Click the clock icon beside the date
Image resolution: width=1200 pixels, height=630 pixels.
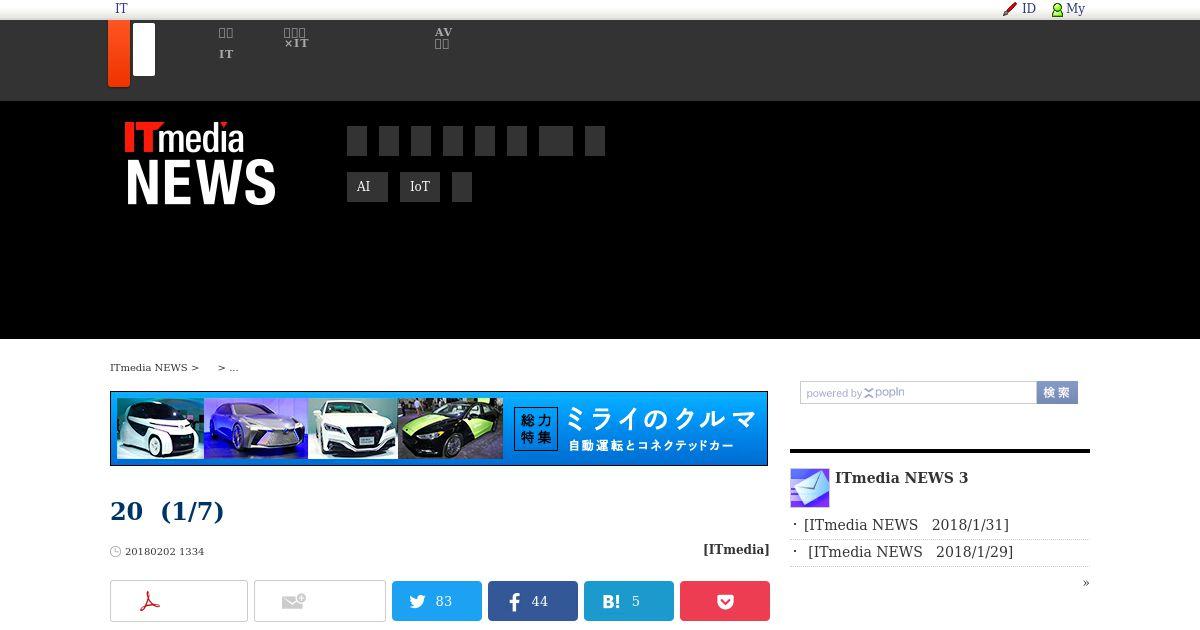(115, 552)
